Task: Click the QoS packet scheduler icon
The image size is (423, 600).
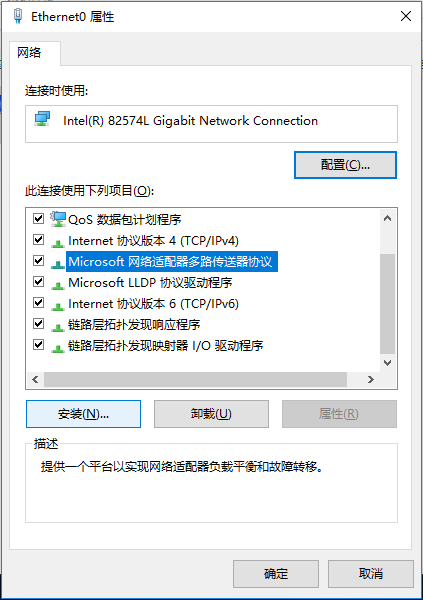Action: (58, 219)
